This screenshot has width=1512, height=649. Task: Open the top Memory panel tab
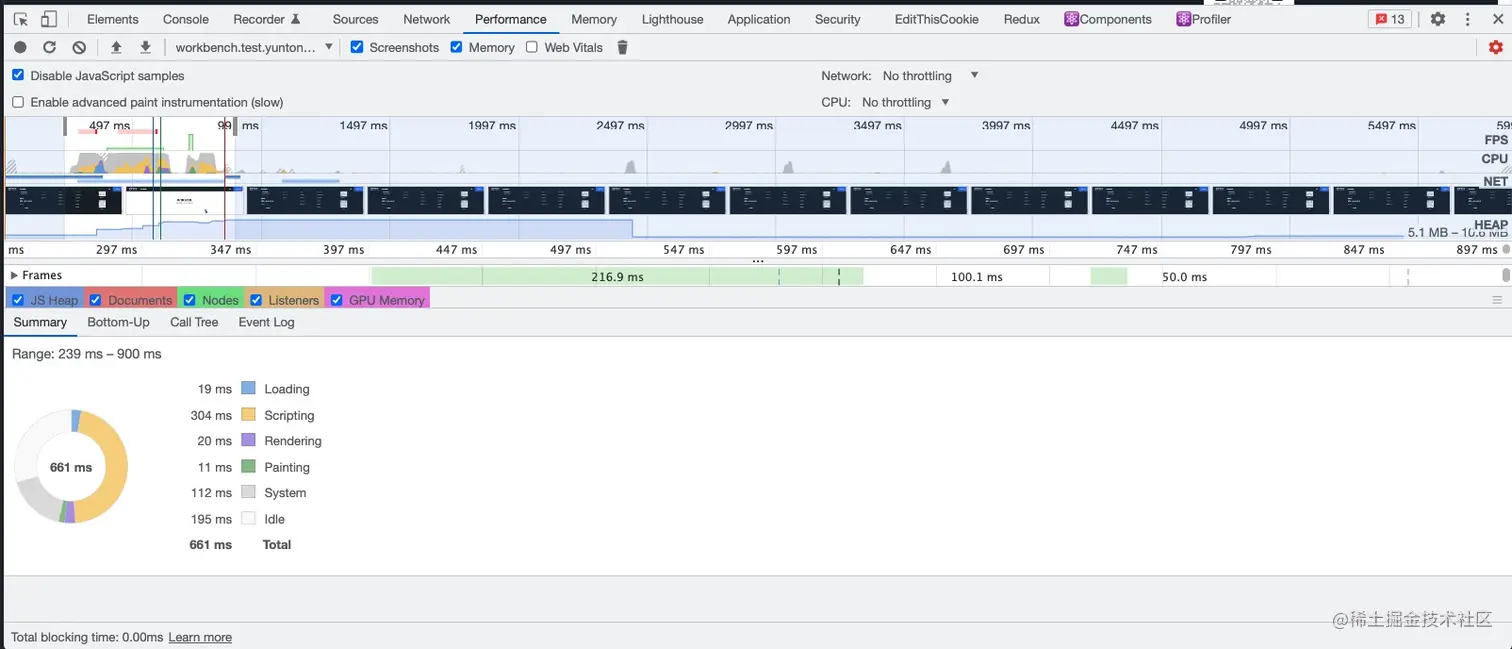point(594,19)
